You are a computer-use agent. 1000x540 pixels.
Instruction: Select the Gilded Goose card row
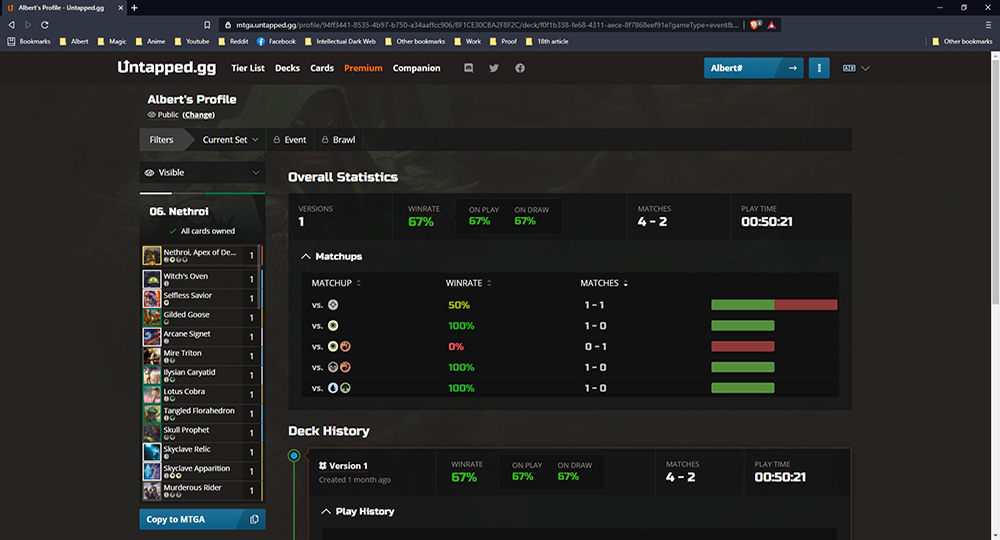(x=202, y=317)
